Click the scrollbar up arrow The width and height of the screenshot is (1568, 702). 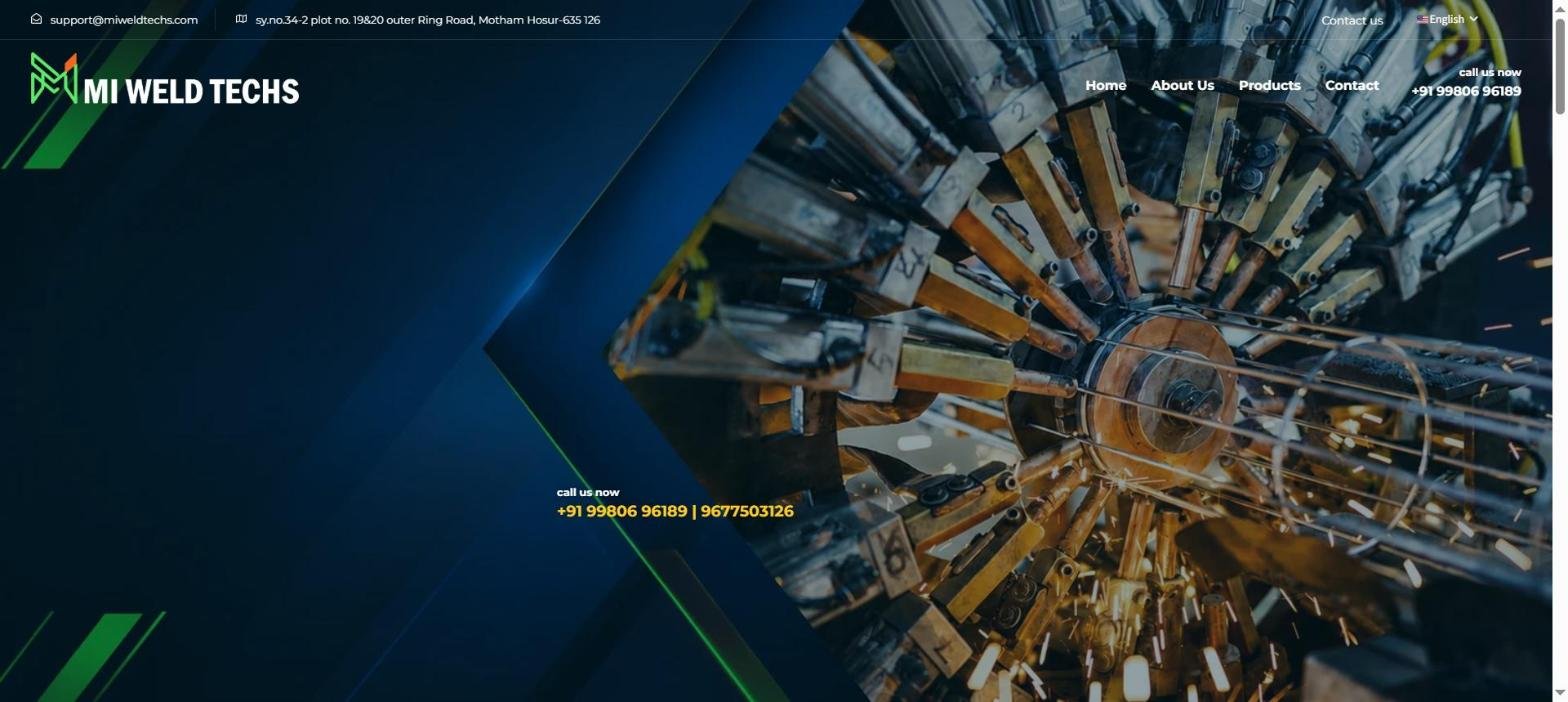coord(1559,8)
